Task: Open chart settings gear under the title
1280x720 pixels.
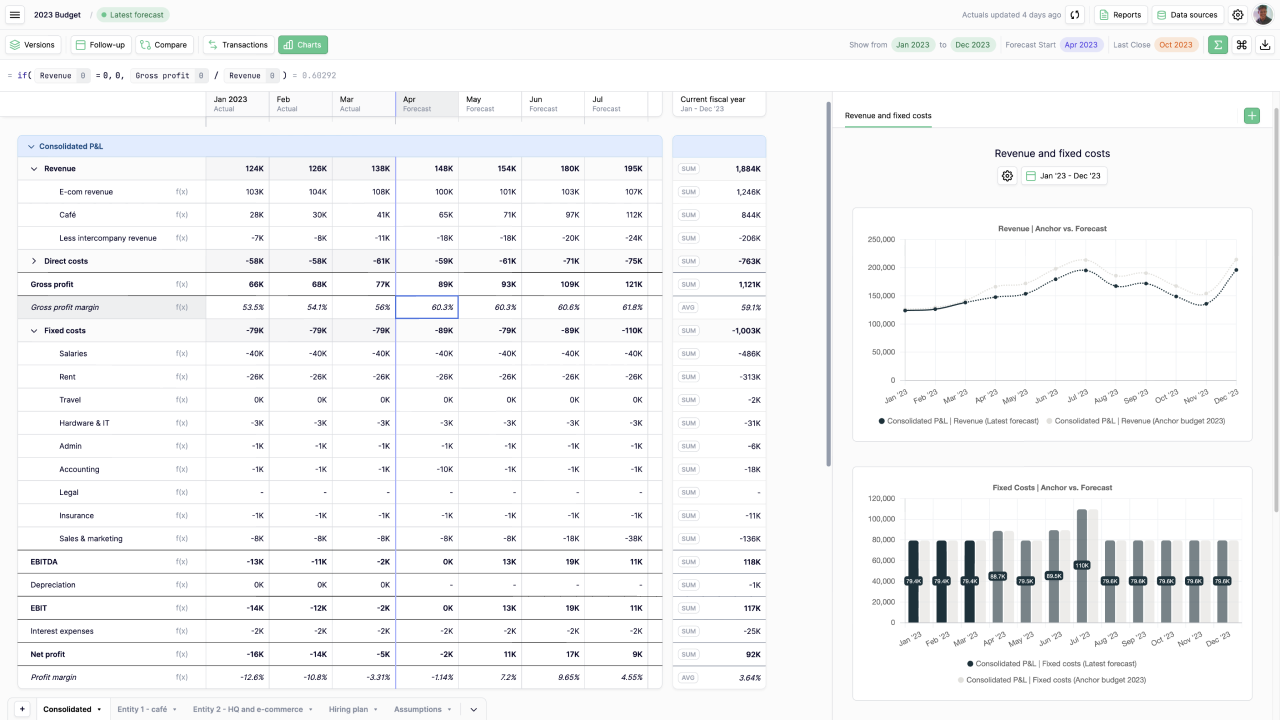Action: pyautogui.click(x=1007, y=176)
